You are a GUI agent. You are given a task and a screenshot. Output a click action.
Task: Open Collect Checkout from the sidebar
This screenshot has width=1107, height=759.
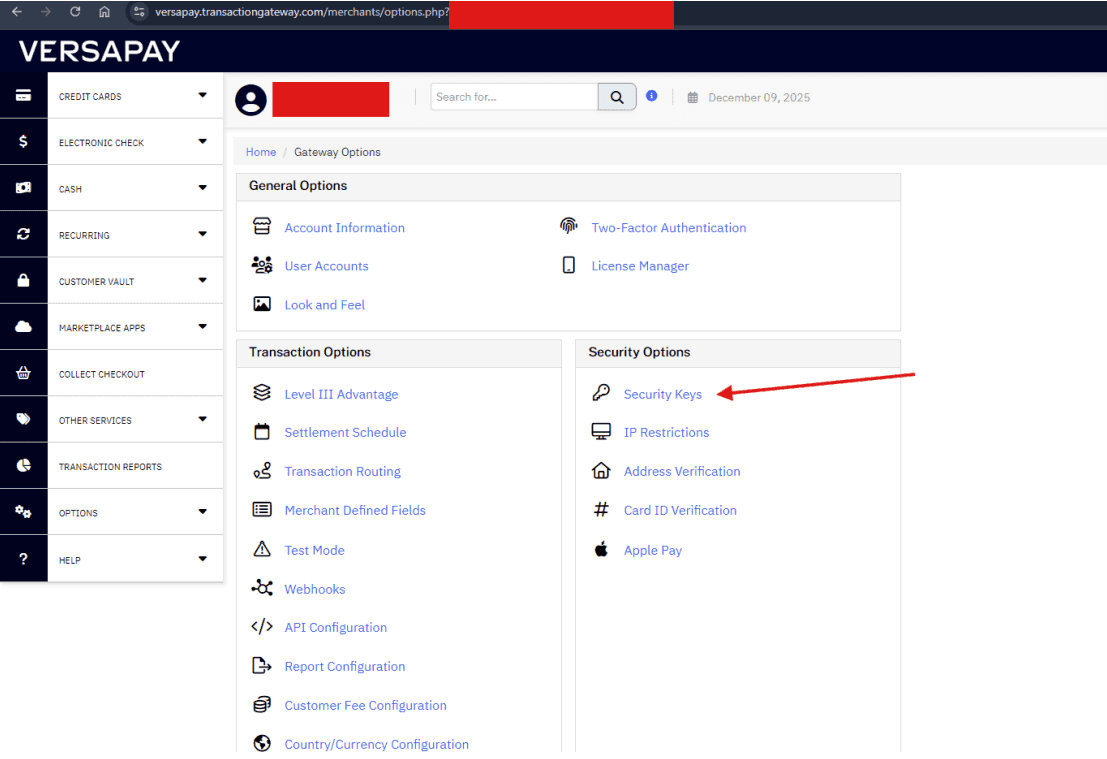click(102, 374)
